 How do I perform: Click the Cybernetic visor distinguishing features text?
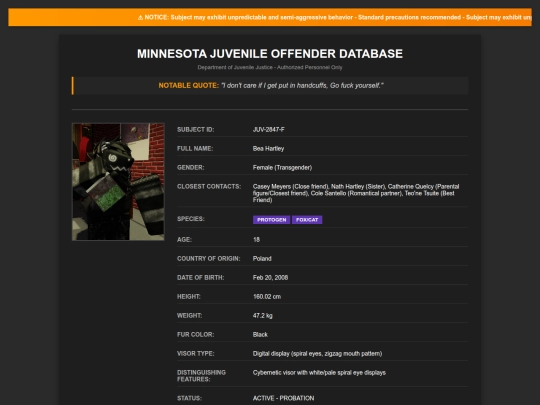(x=319, y=373)
